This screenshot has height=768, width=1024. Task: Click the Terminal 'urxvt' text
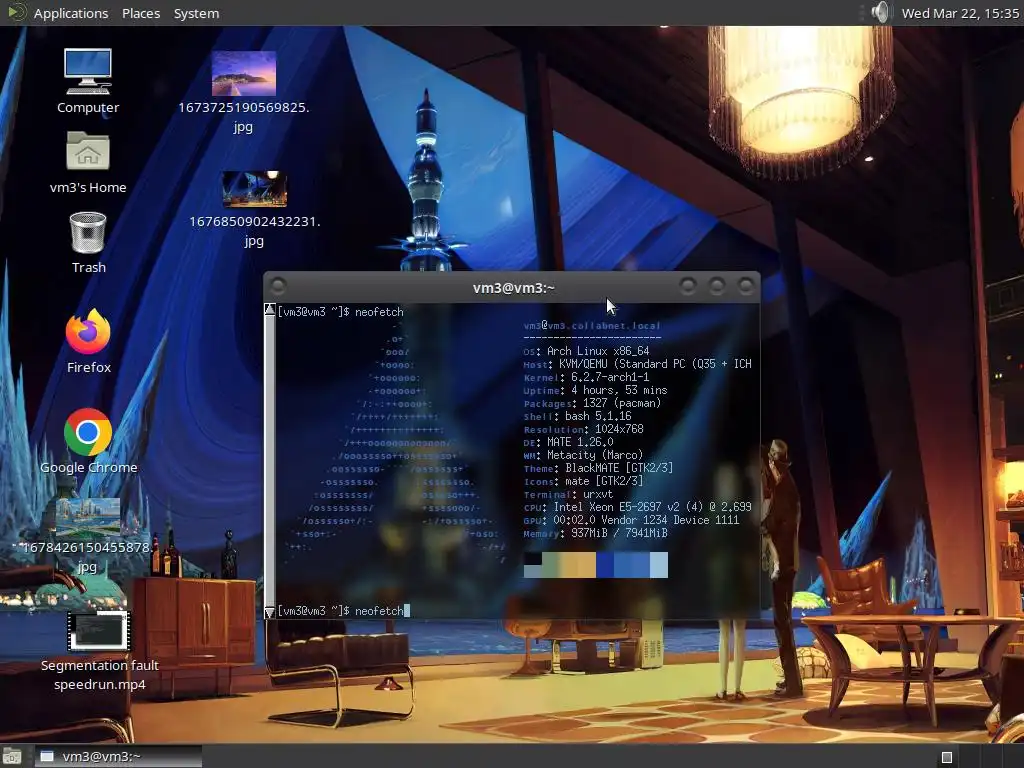pyautogui.click(x=598, y=494)
